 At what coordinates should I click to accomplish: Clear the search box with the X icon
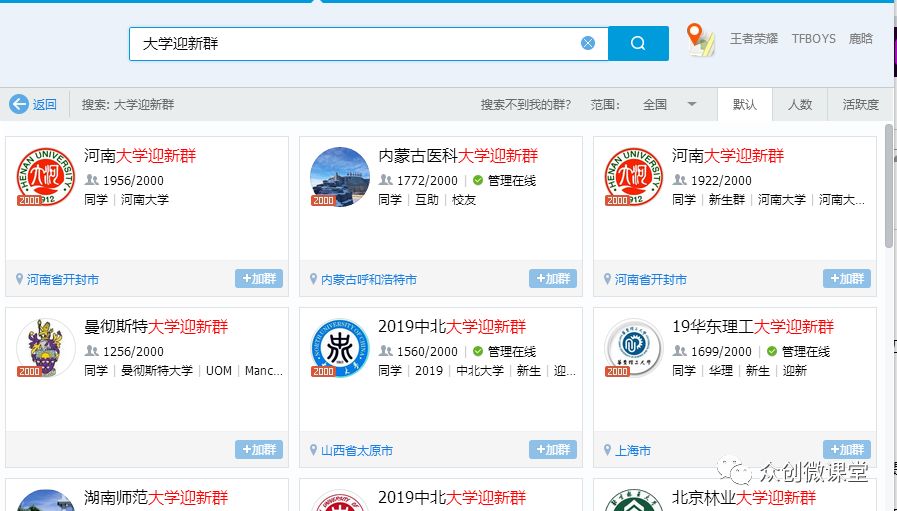(588, 43)
